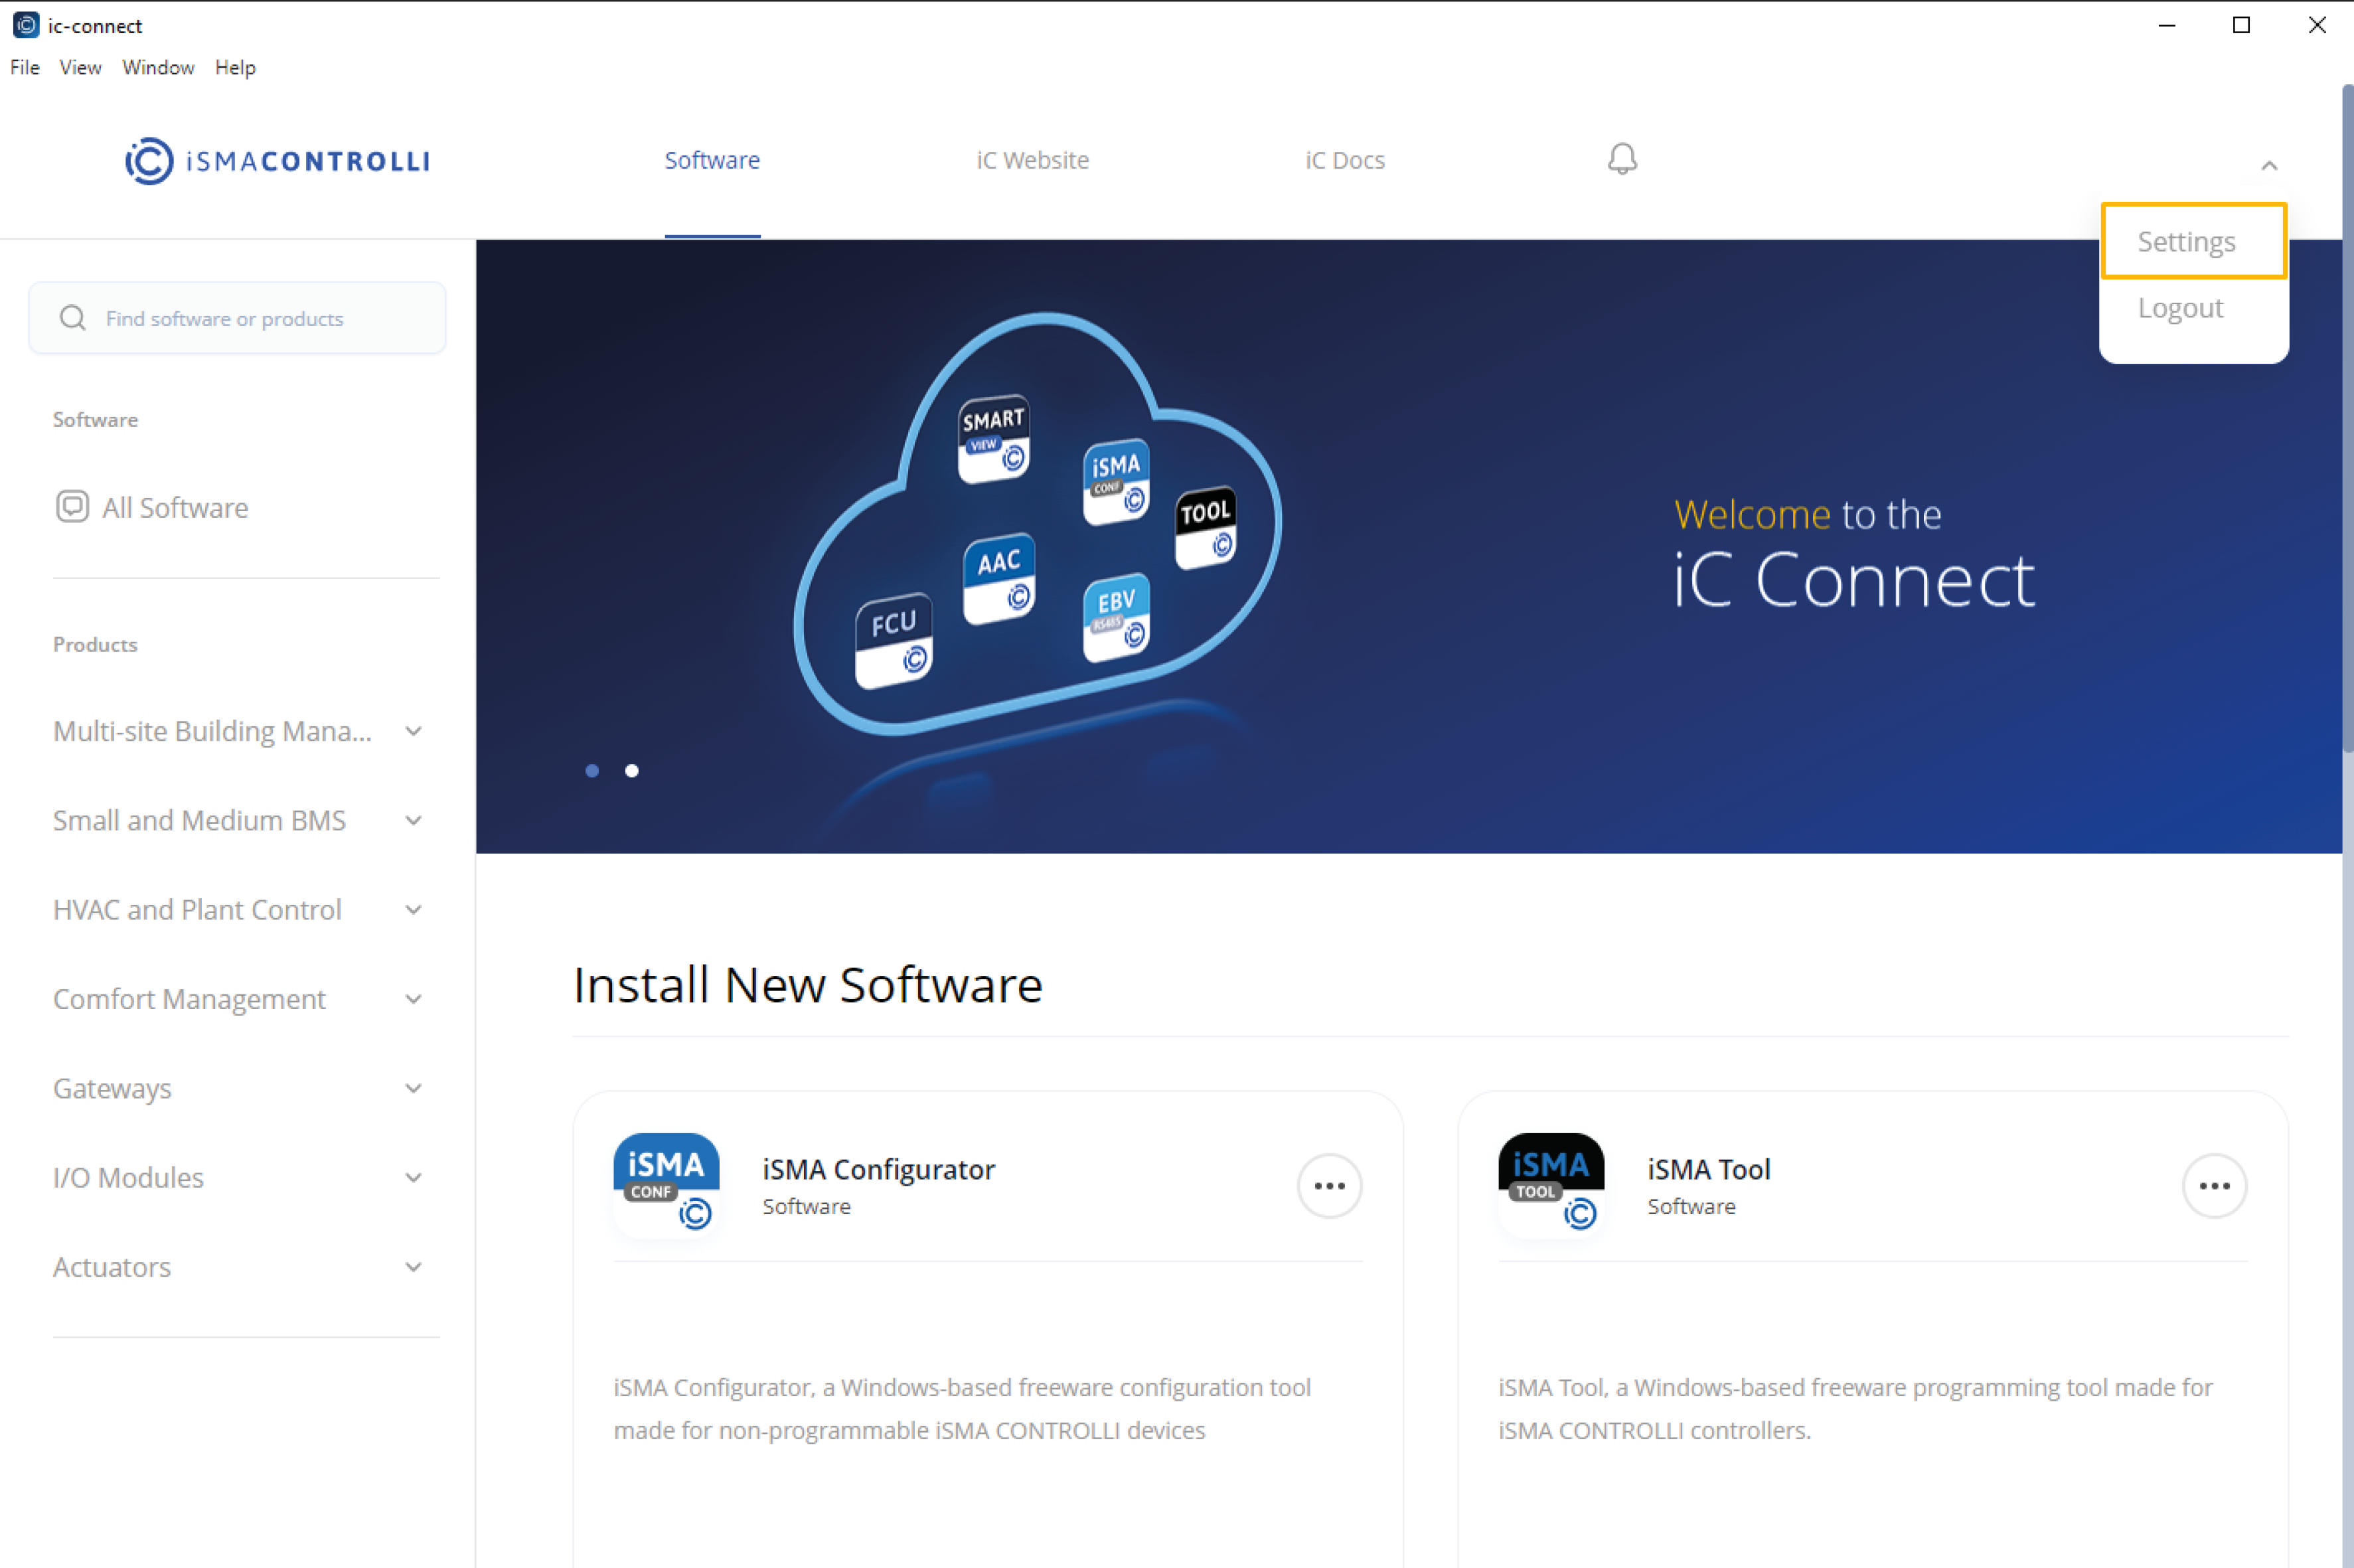
Task: Minimize the ic-connect window
Action: coord(2167,25)
